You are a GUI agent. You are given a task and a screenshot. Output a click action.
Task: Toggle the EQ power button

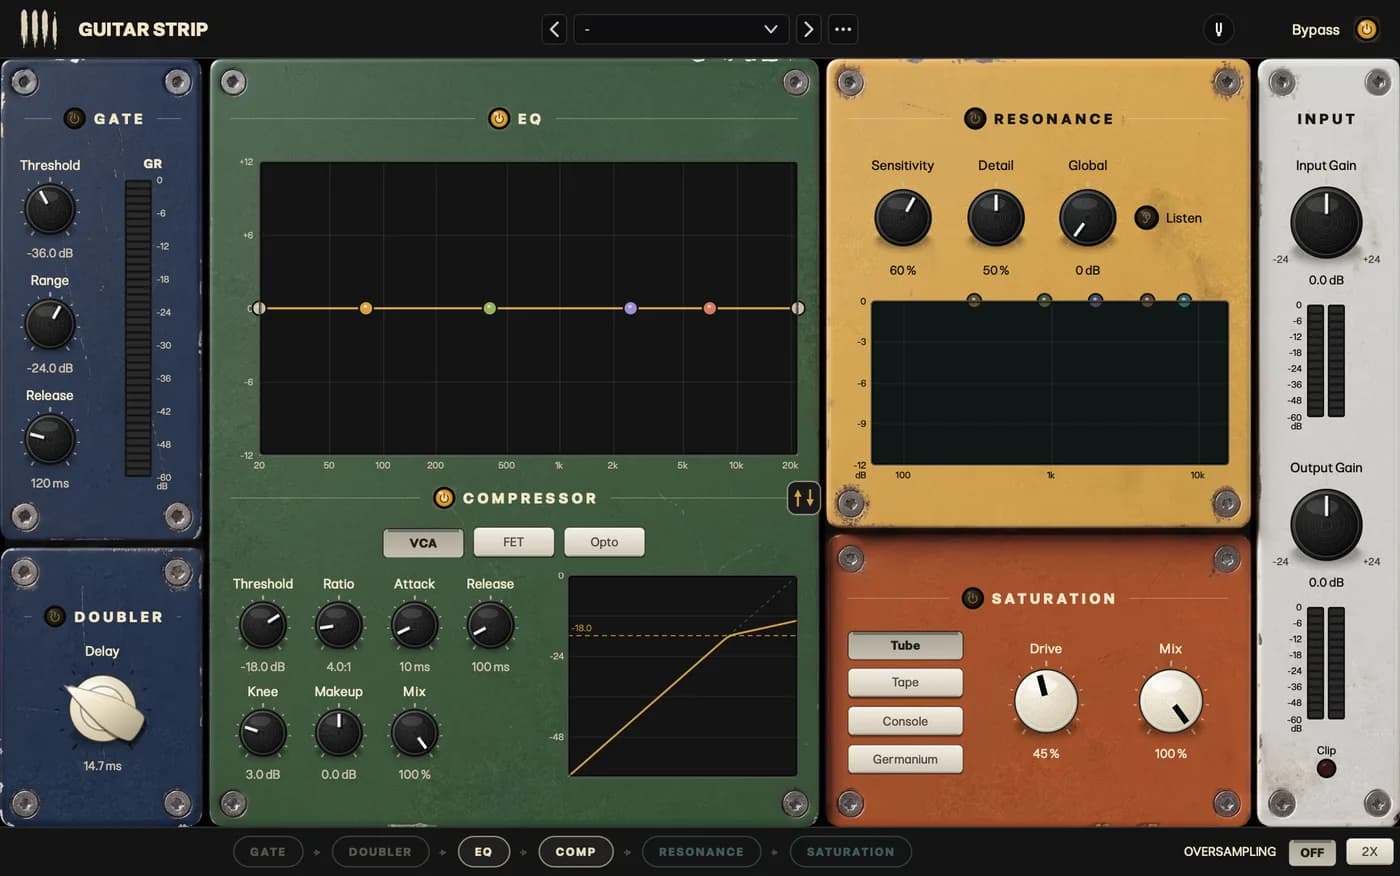pyautogui.click(x=498, y=118)
